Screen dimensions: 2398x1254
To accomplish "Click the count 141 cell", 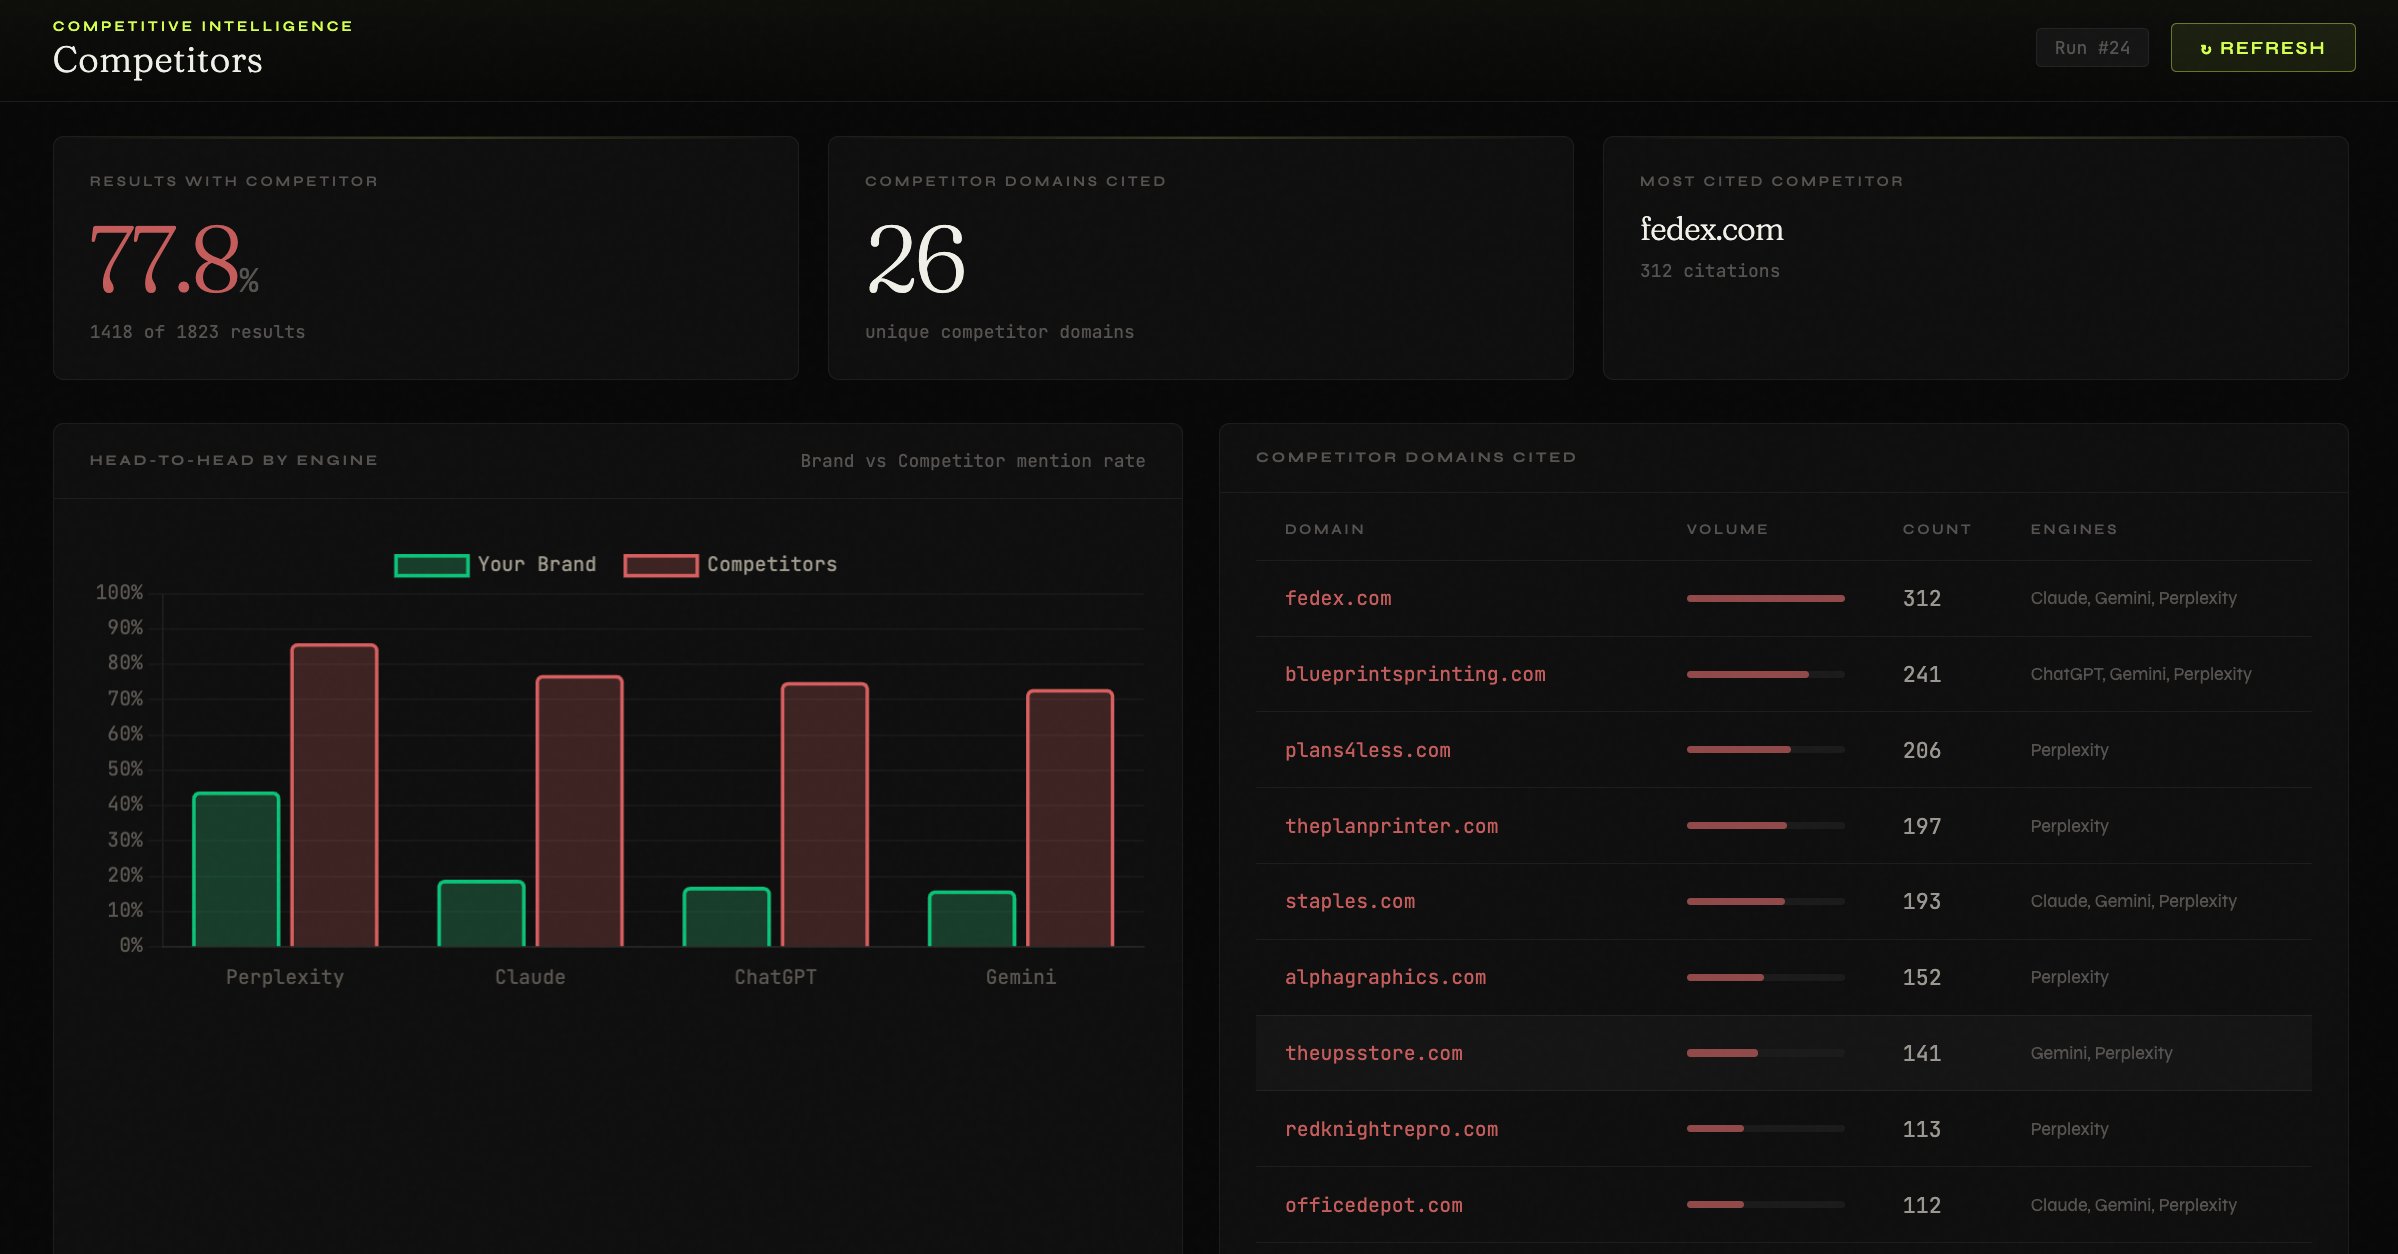I will (x=1921, y=1053).
